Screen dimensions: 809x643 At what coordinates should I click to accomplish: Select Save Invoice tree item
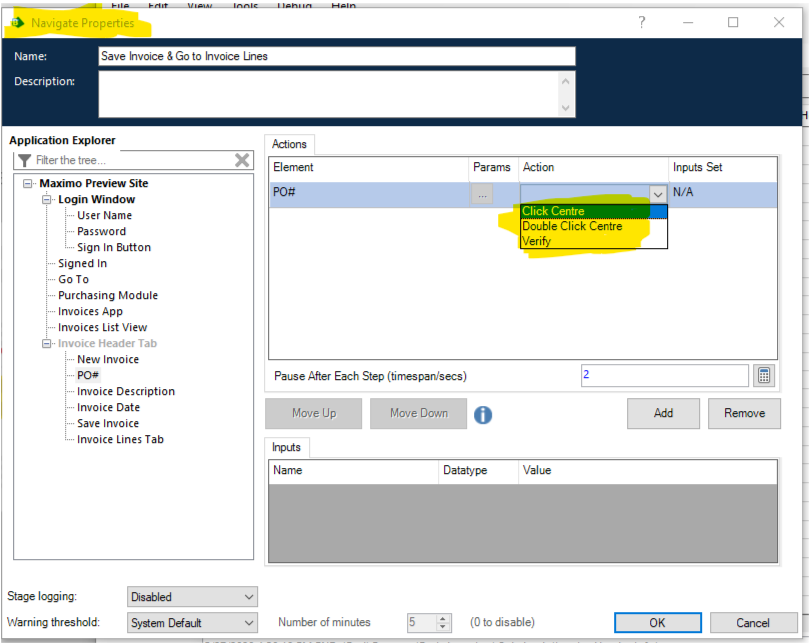(108, 423)
